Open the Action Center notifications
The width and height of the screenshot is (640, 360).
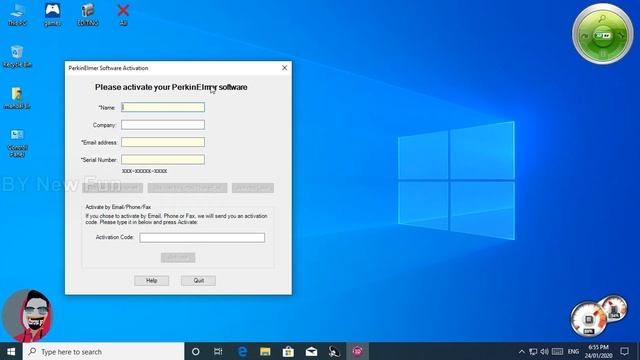624,351
